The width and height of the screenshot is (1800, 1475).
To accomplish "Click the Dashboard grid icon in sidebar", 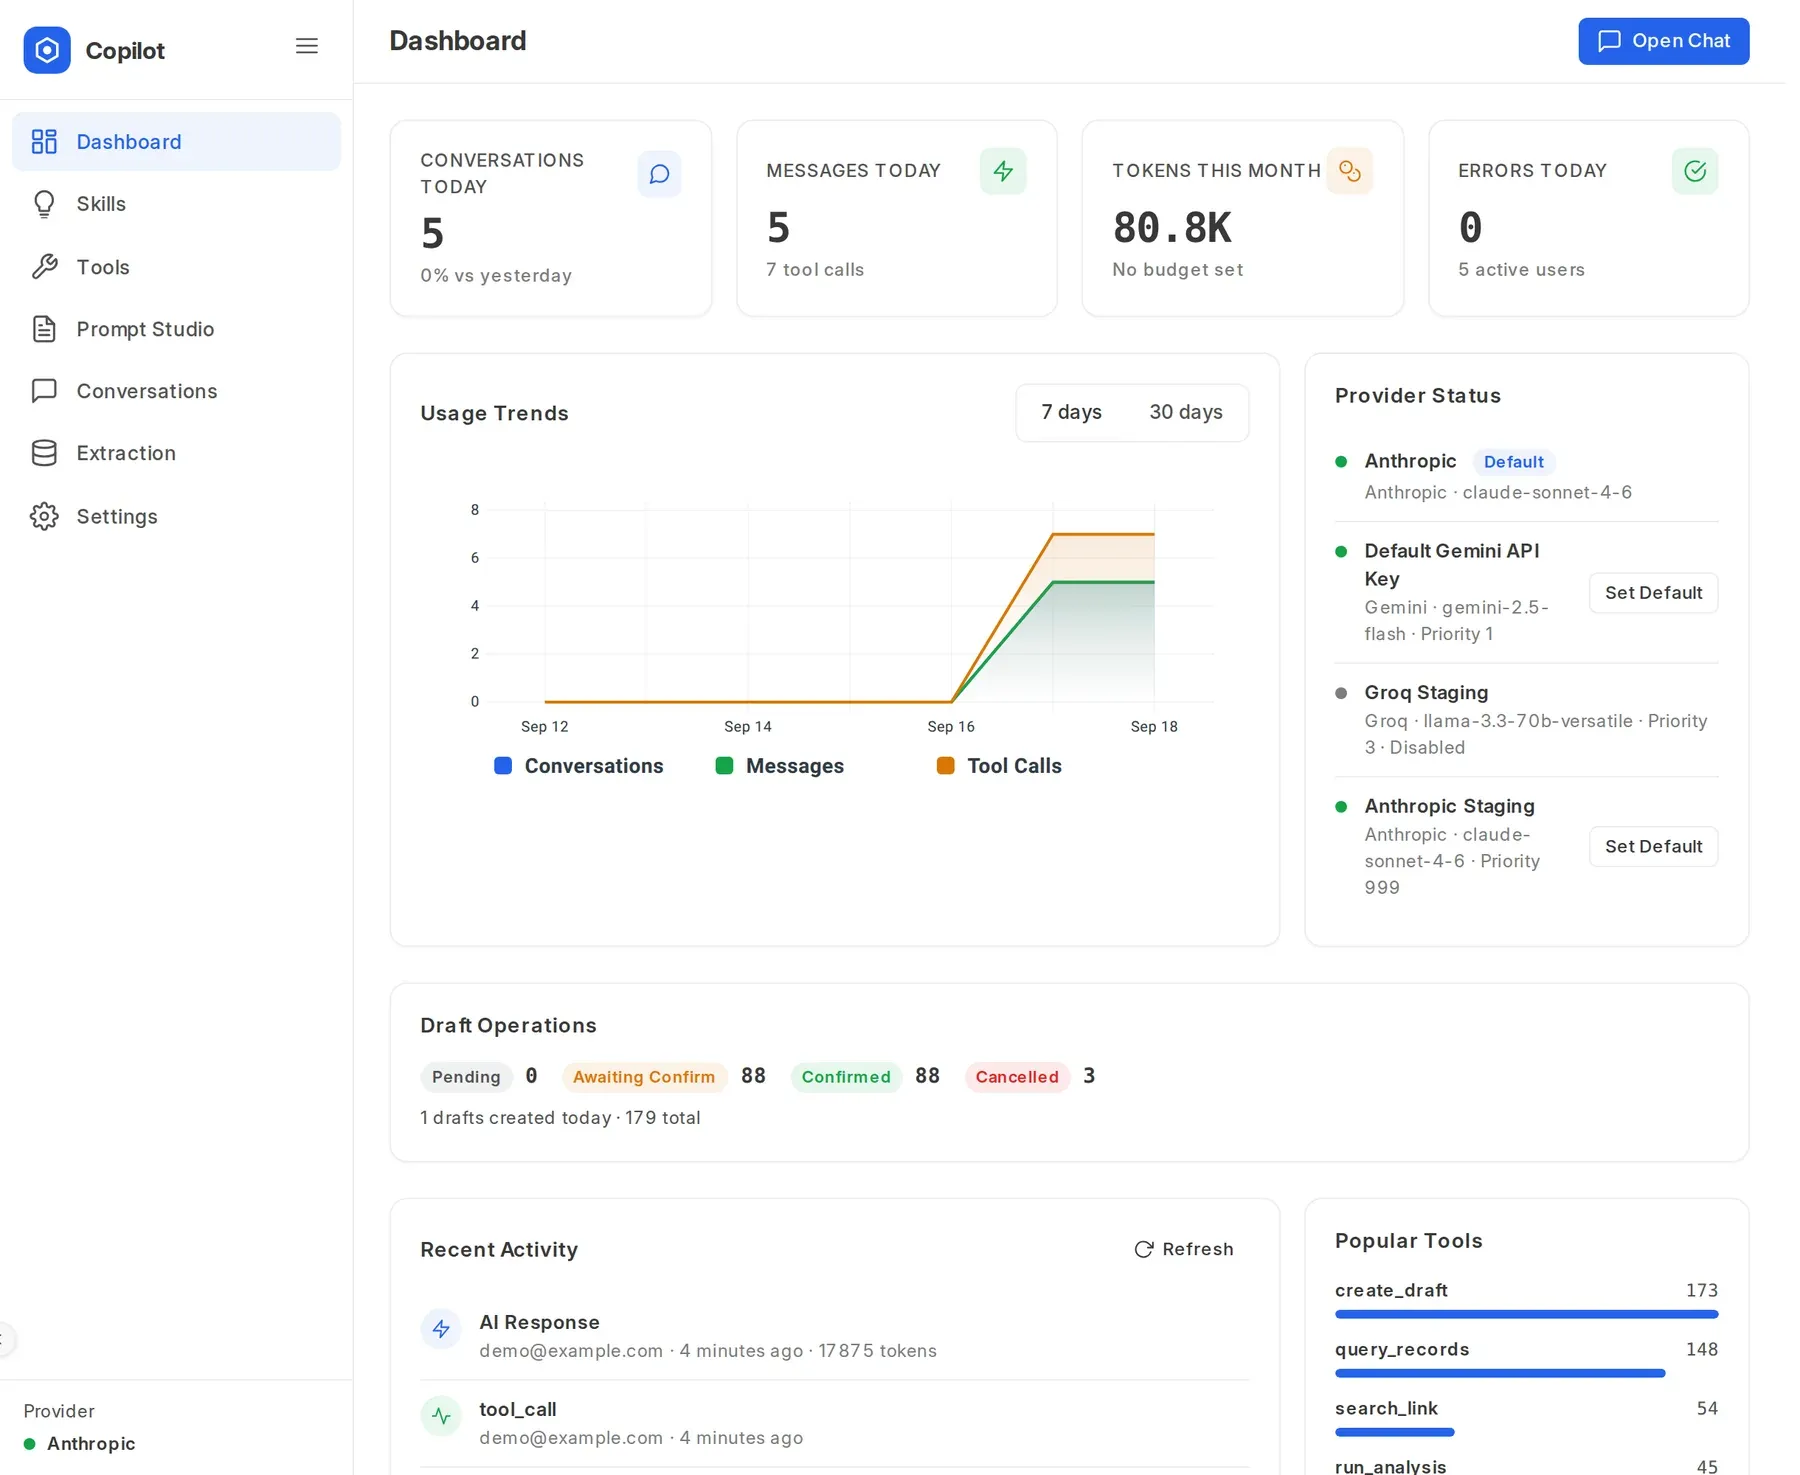I will click(44, 142).
